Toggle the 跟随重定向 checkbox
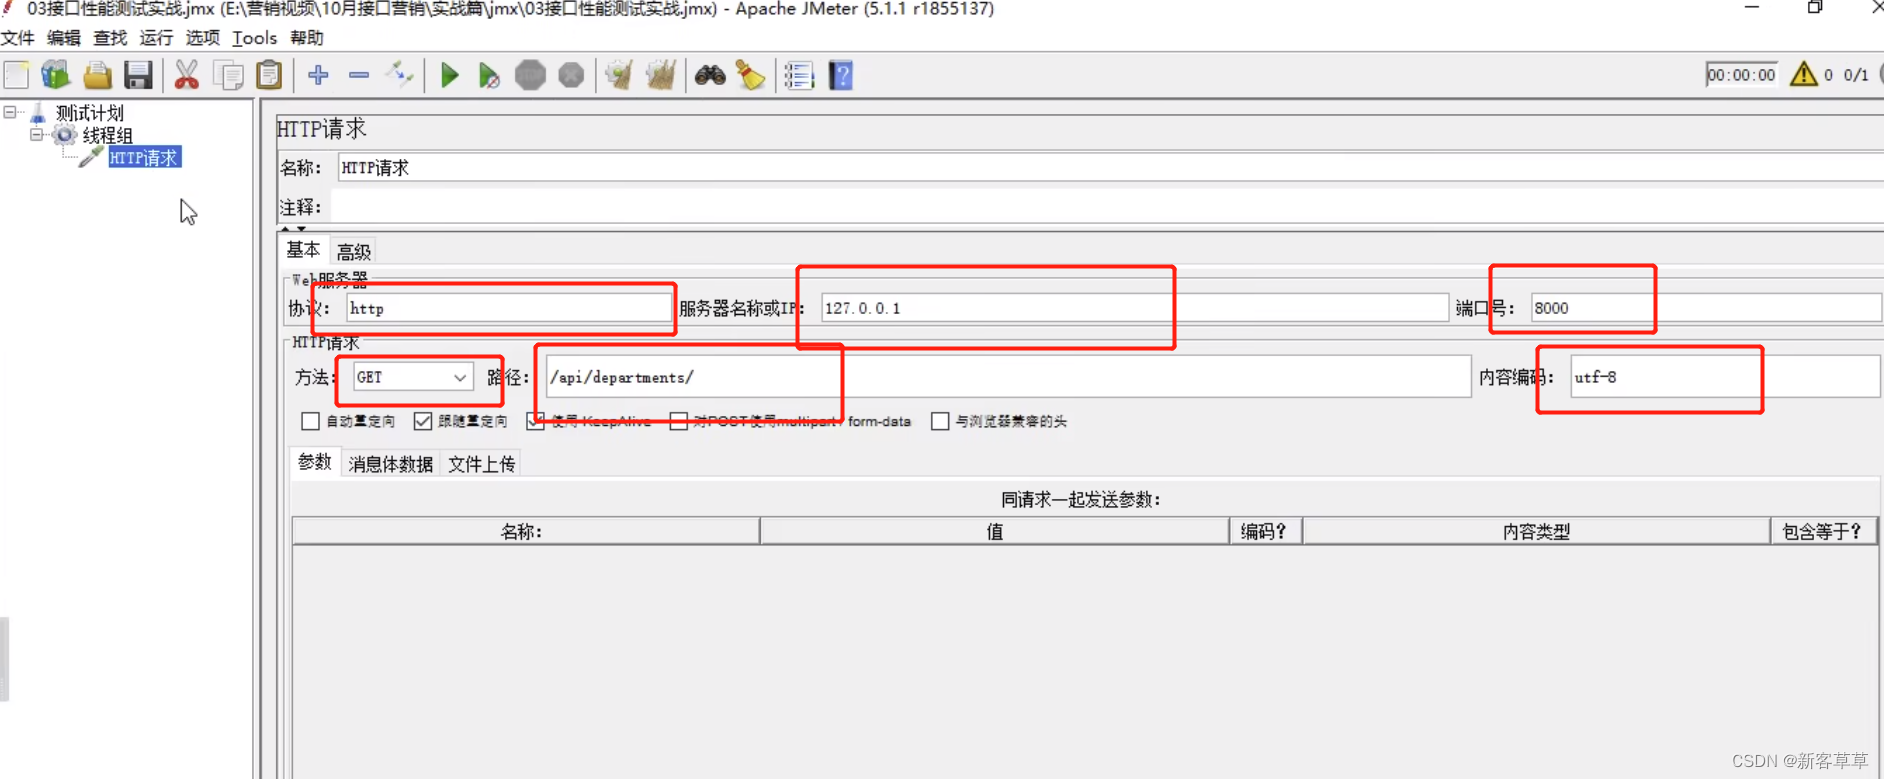1884x779 pixels. point(423,421)
